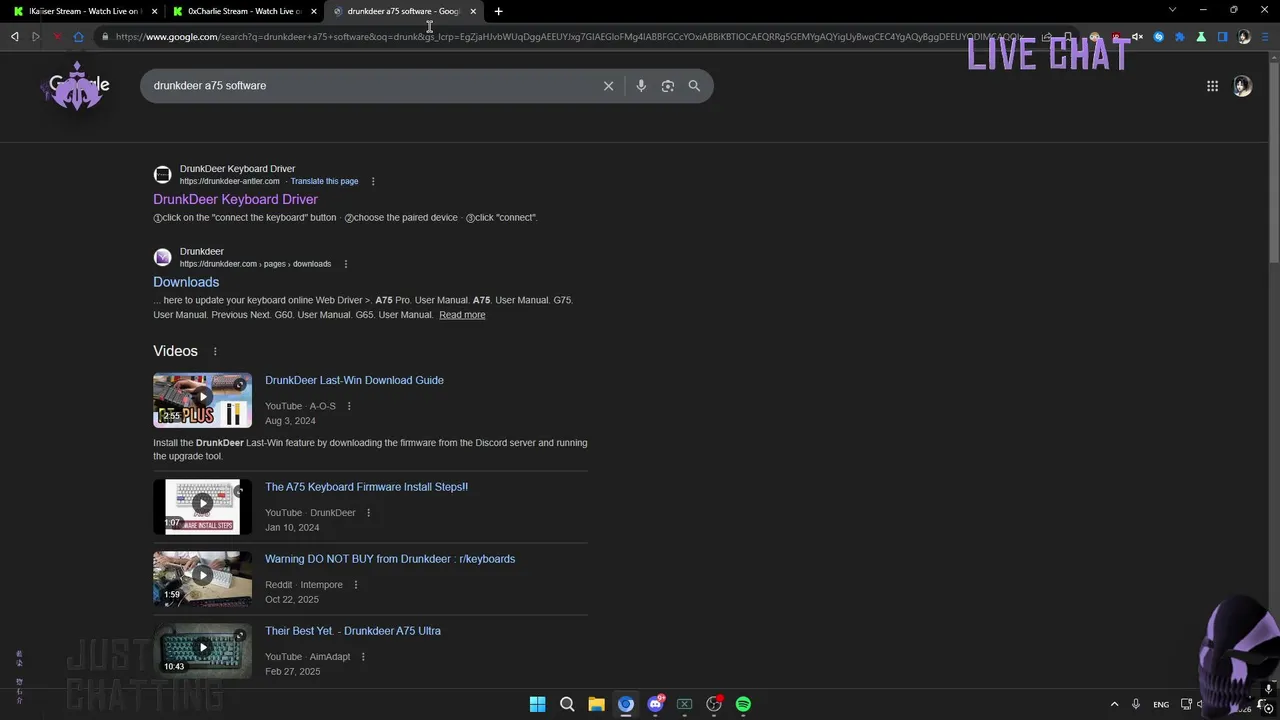Click the ENG language indicator
The width and height of the screenshot is (1280, 720).
(x=1161, y=704)
